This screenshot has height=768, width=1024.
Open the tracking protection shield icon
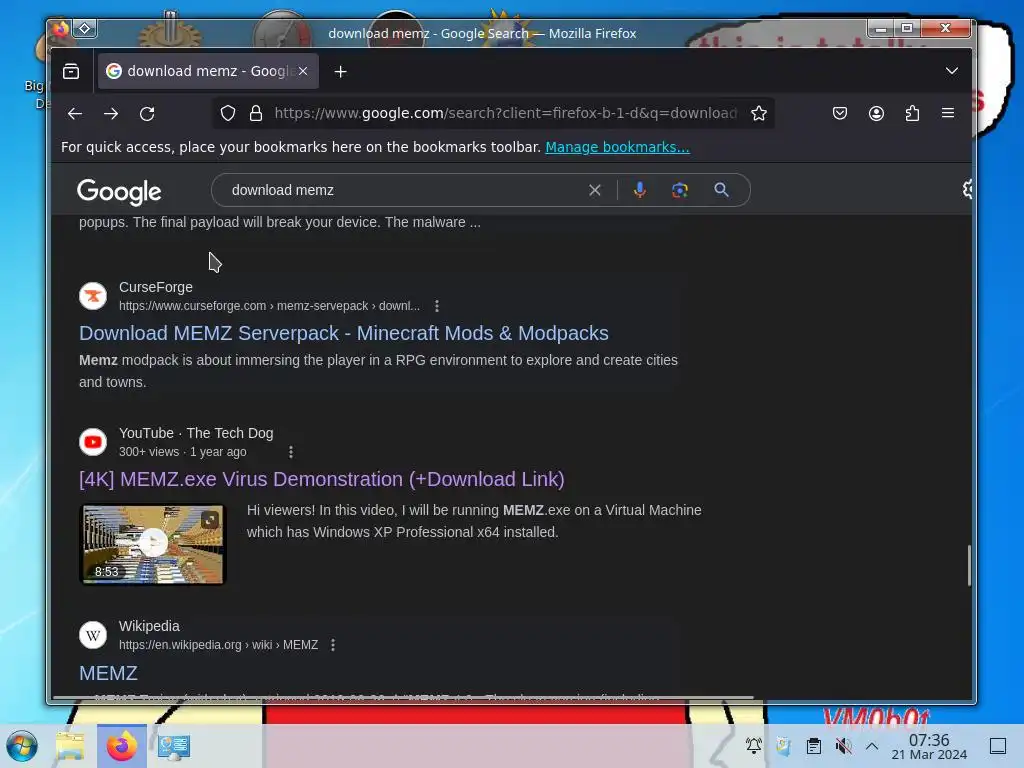[x=227, y=113]
